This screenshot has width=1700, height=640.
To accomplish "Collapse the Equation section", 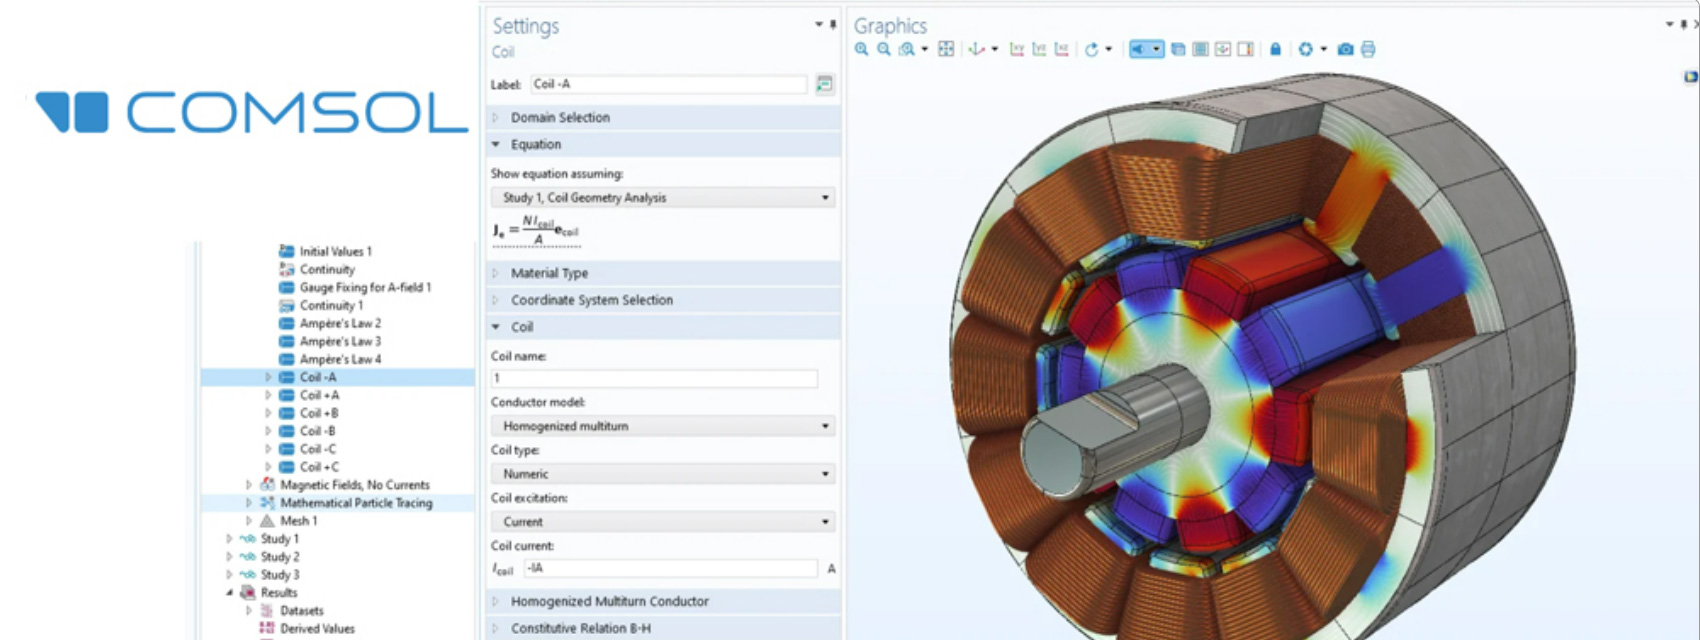I will (536, 144).
